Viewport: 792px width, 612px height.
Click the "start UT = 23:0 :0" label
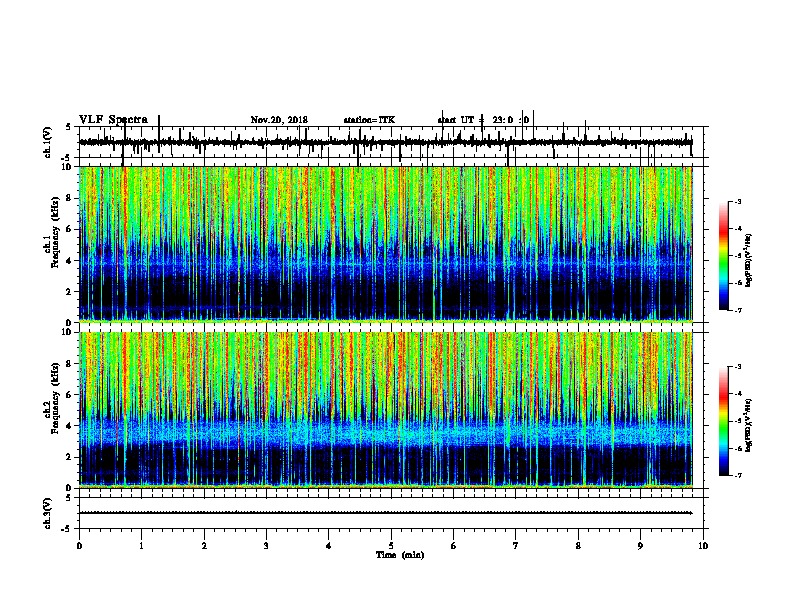coord(483,120)
